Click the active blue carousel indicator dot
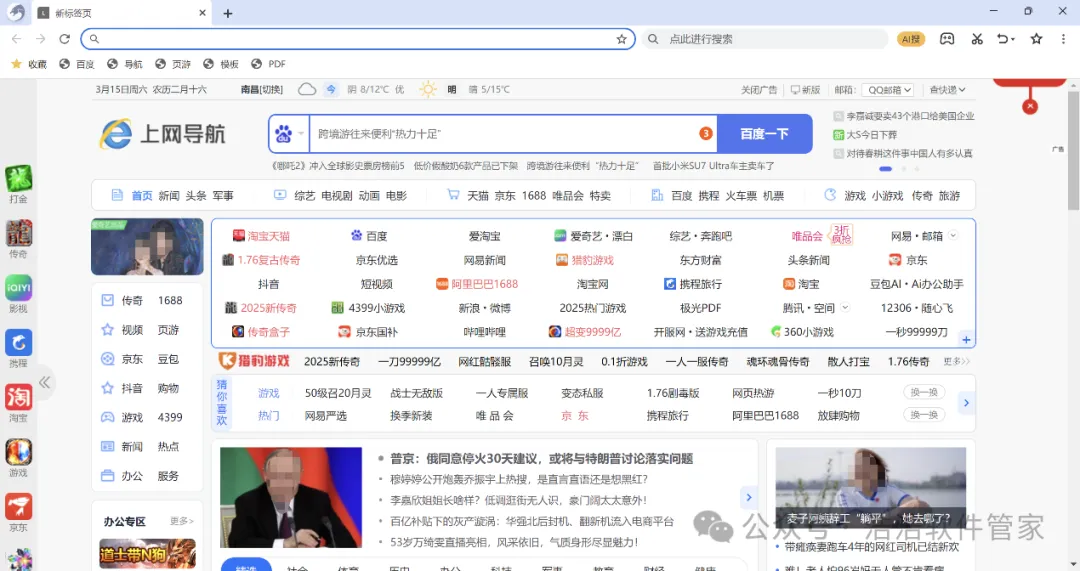The image size is (1080, 571). 885,169
